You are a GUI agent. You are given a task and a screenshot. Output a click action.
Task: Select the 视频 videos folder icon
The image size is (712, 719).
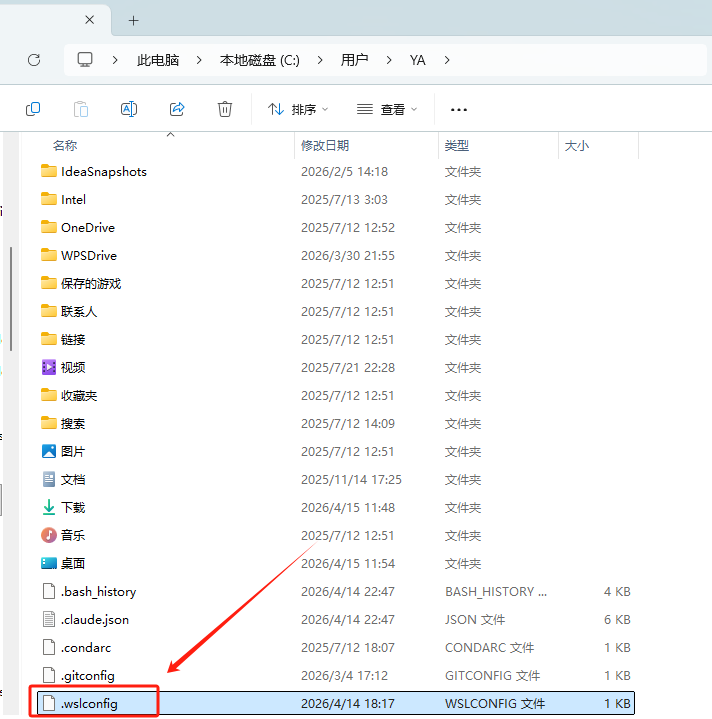(x=49, y=367)
